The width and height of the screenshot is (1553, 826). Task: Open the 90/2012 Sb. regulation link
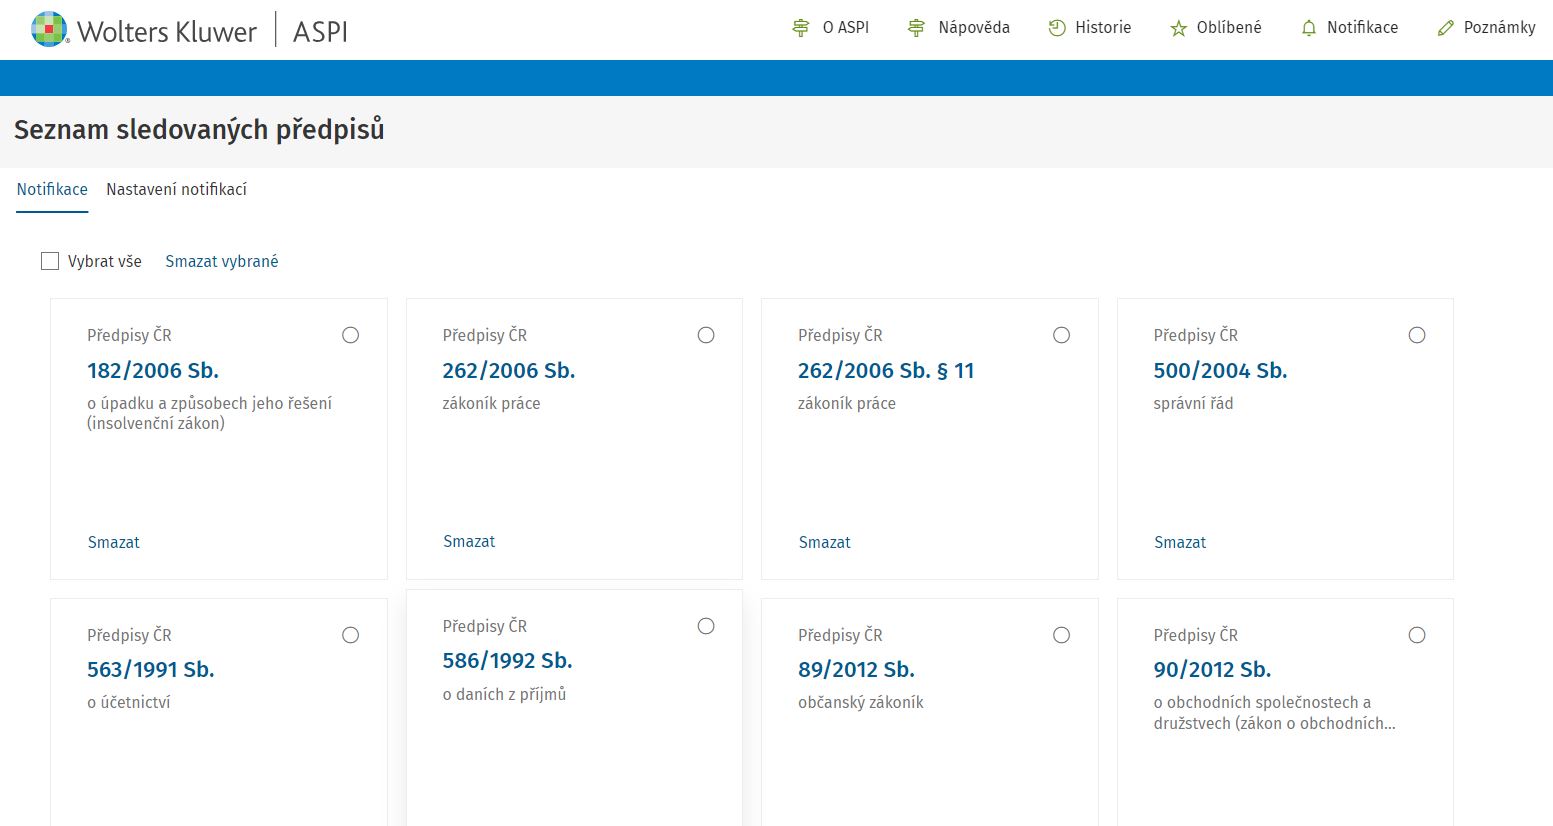[1212, 669]
